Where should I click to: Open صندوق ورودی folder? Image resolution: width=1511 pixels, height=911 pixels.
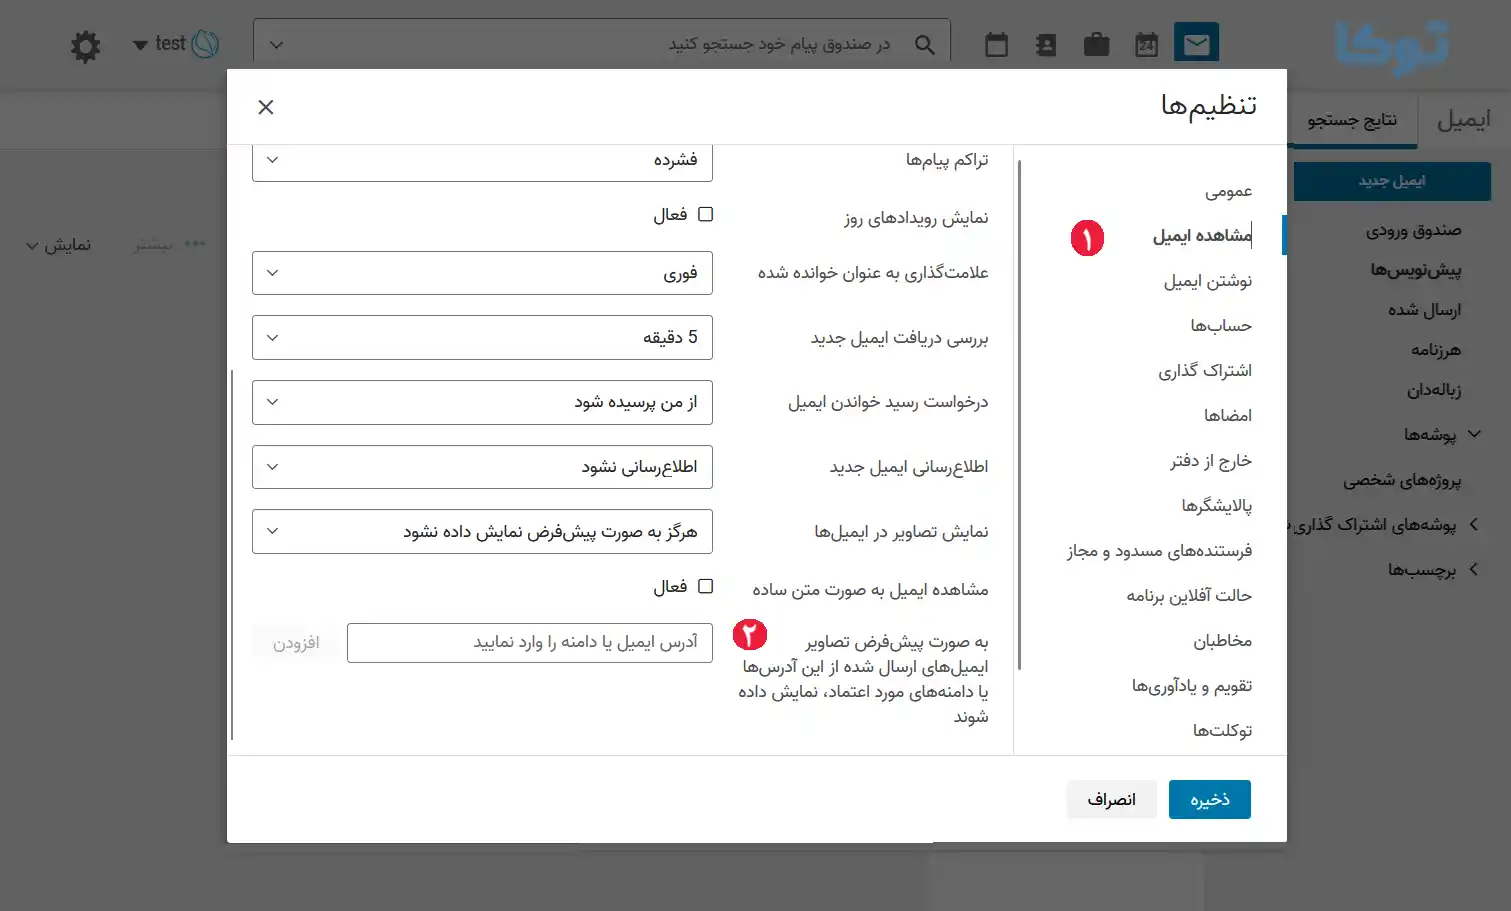click(1413, 231)
